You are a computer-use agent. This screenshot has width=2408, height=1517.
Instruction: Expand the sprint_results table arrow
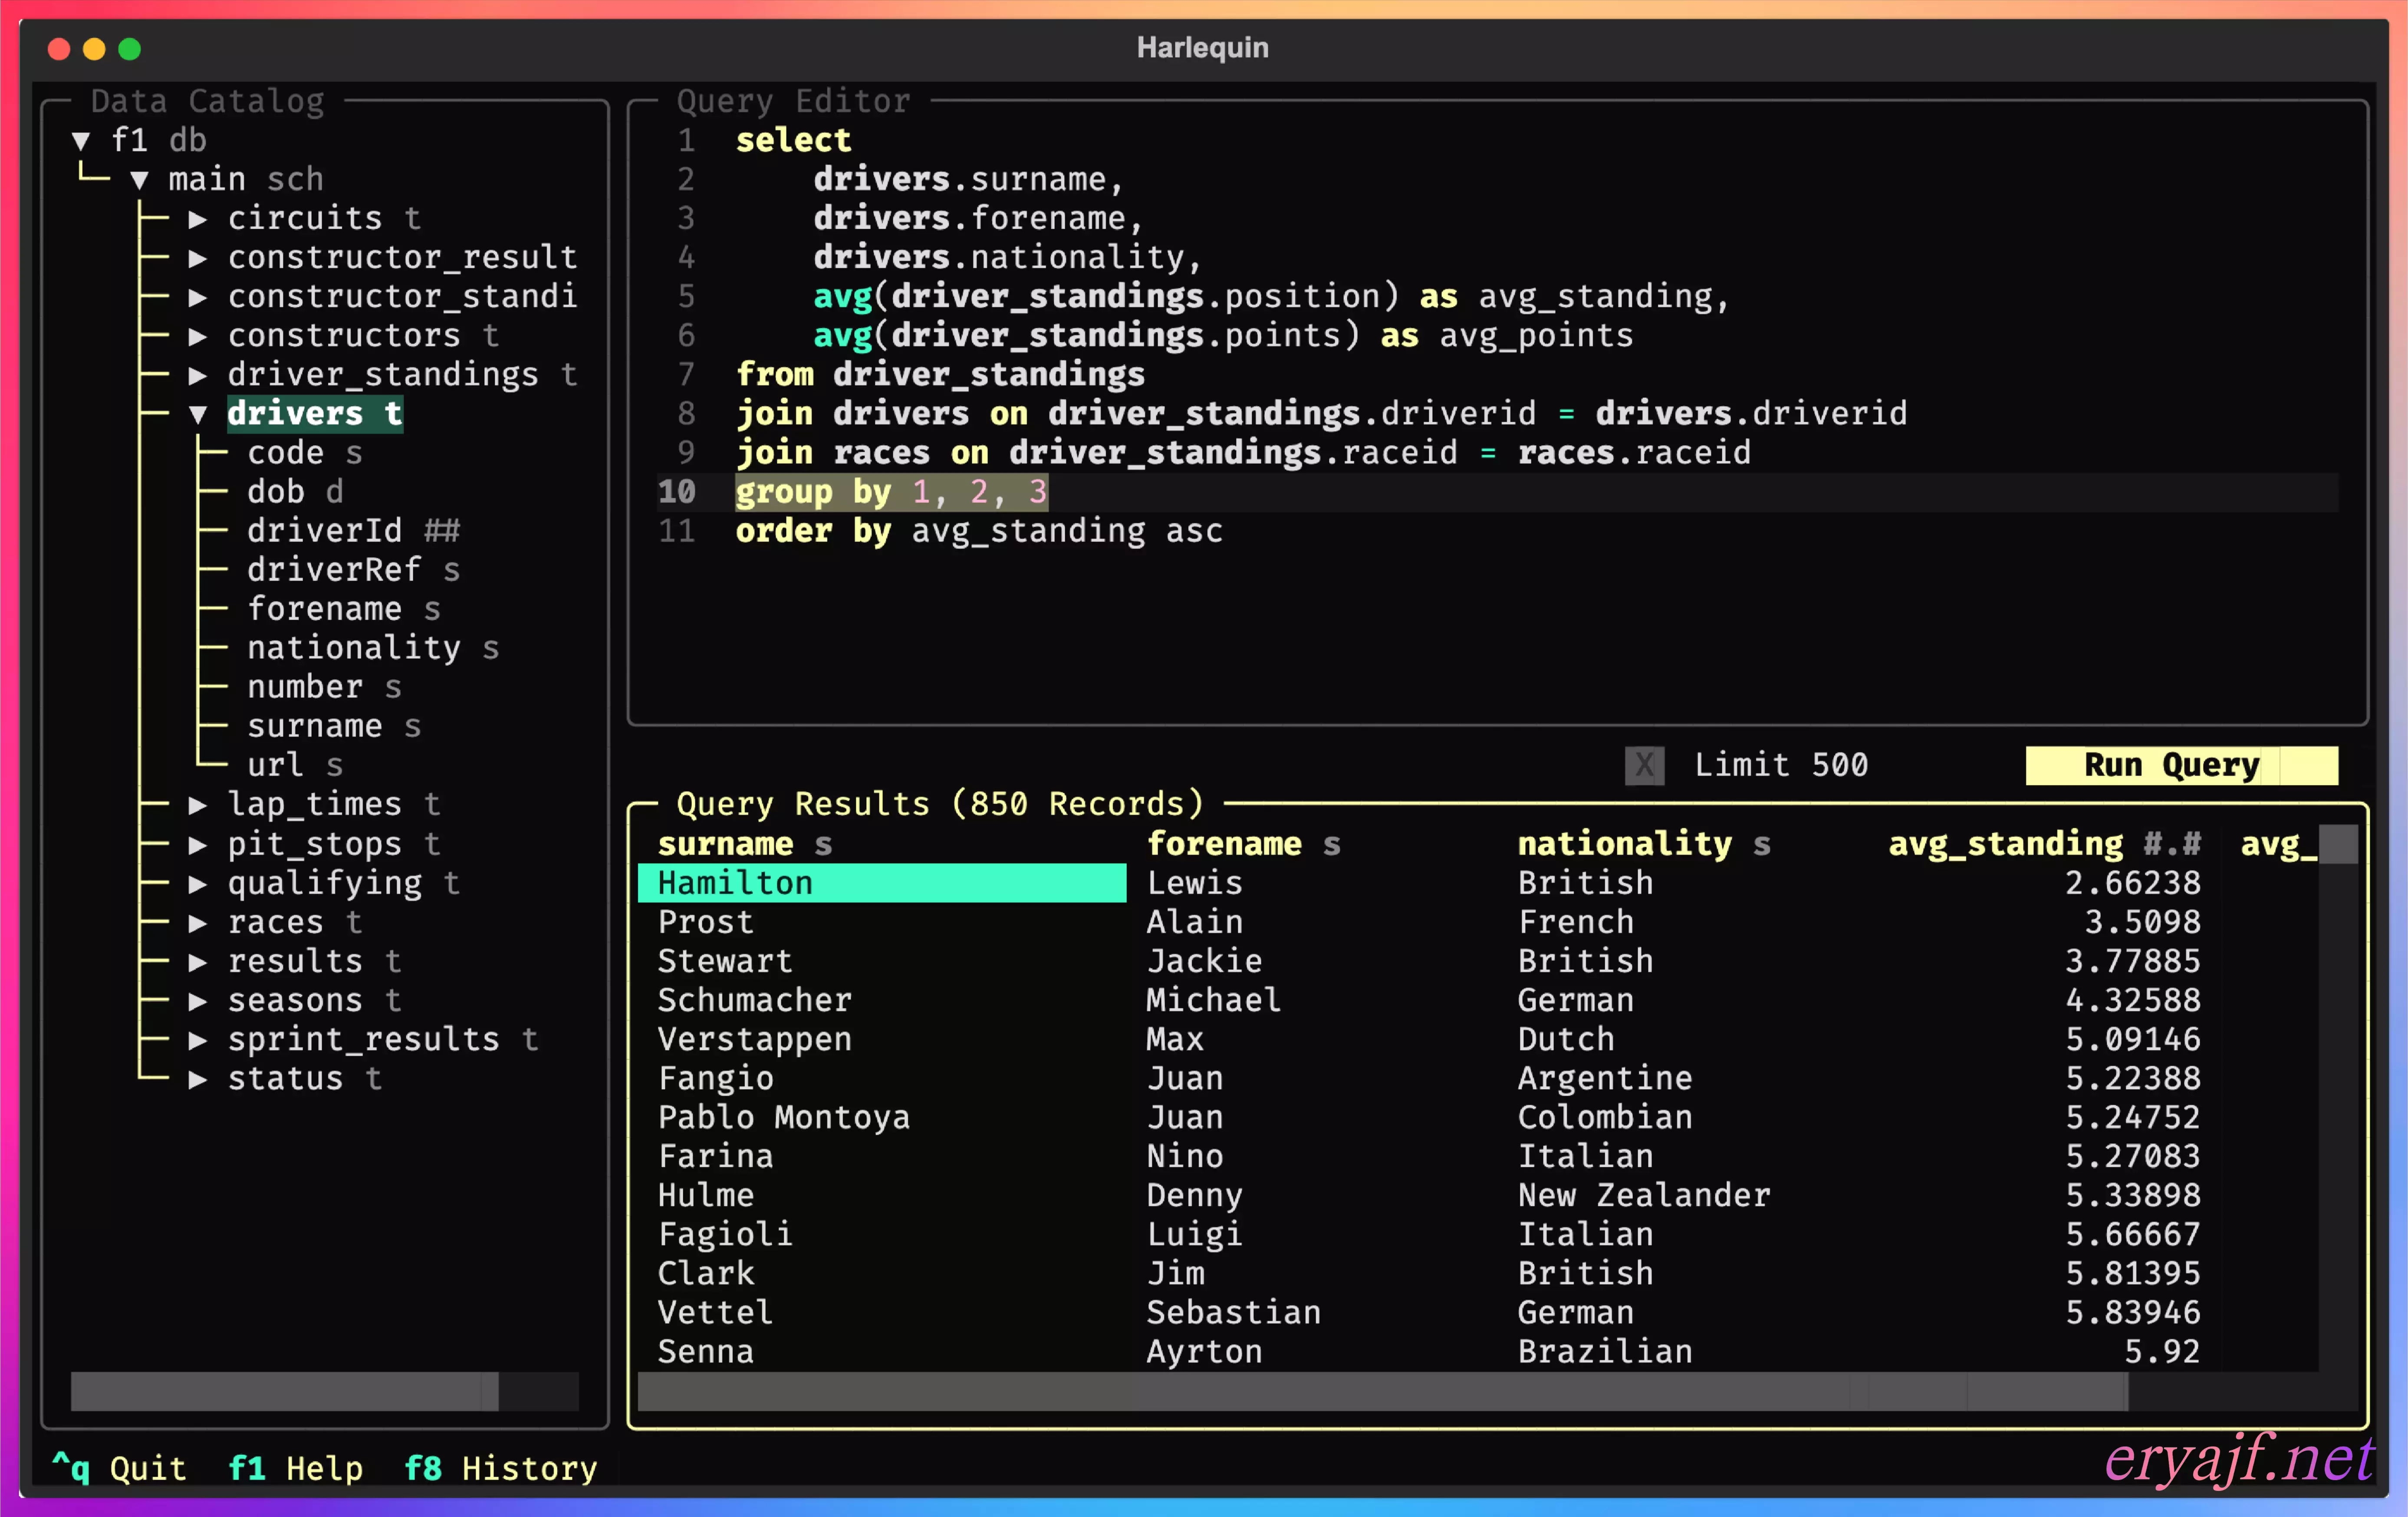pyautogui.click(x=198, y=1040)
